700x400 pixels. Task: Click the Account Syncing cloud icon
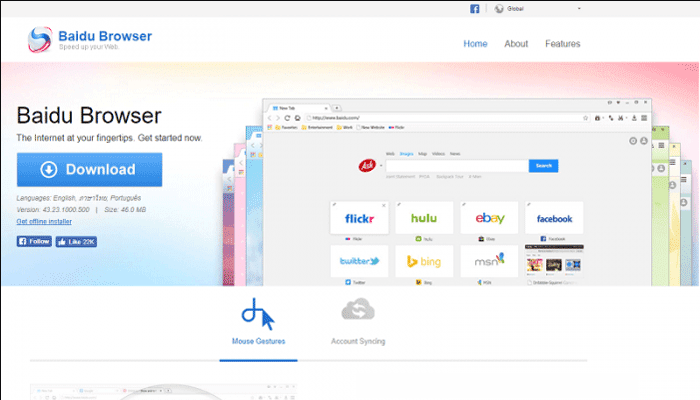click(358, 309)
